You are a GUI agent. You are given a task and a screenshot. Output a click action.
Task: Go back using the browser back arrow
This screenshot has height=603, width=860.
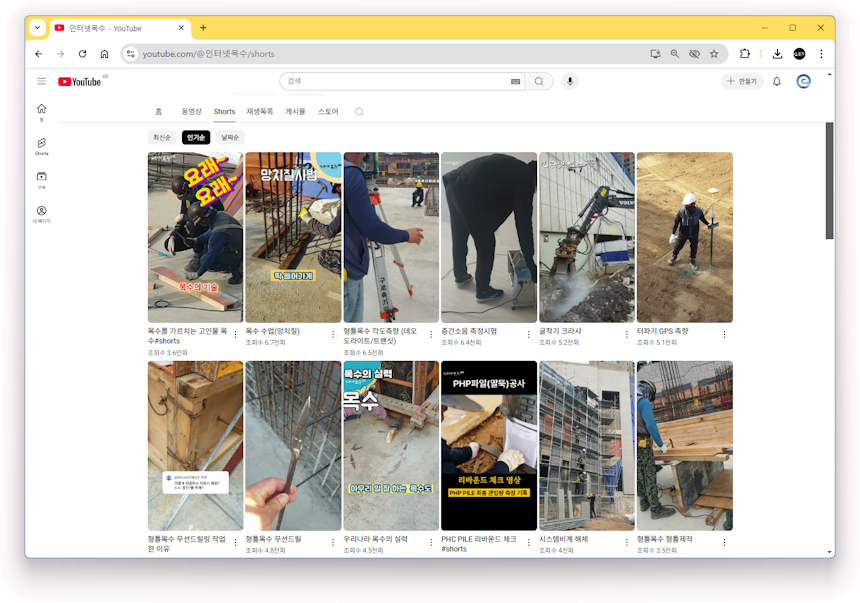tap(38, 54)
